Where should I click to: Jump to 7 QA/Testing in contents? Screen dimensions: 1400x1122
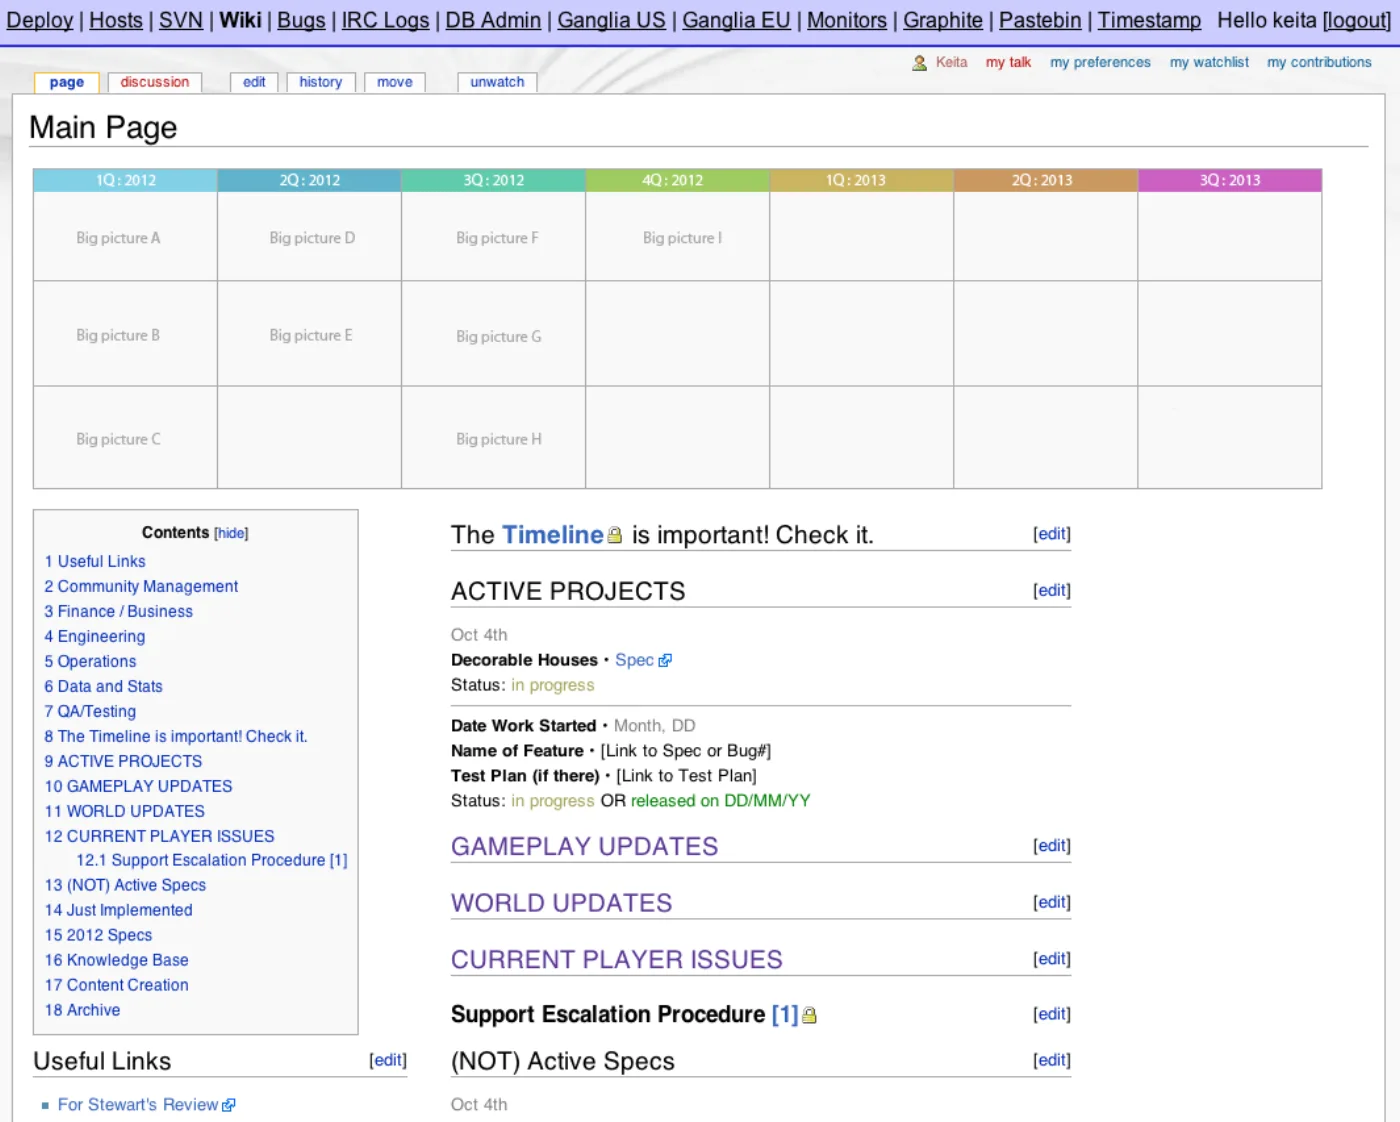pos(90,712)
